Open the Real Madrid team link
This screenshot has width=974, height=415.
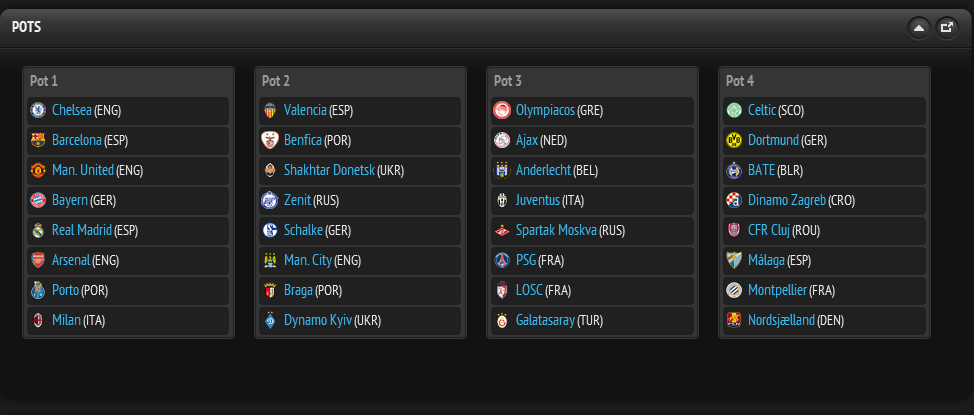[x=82, y=230]
